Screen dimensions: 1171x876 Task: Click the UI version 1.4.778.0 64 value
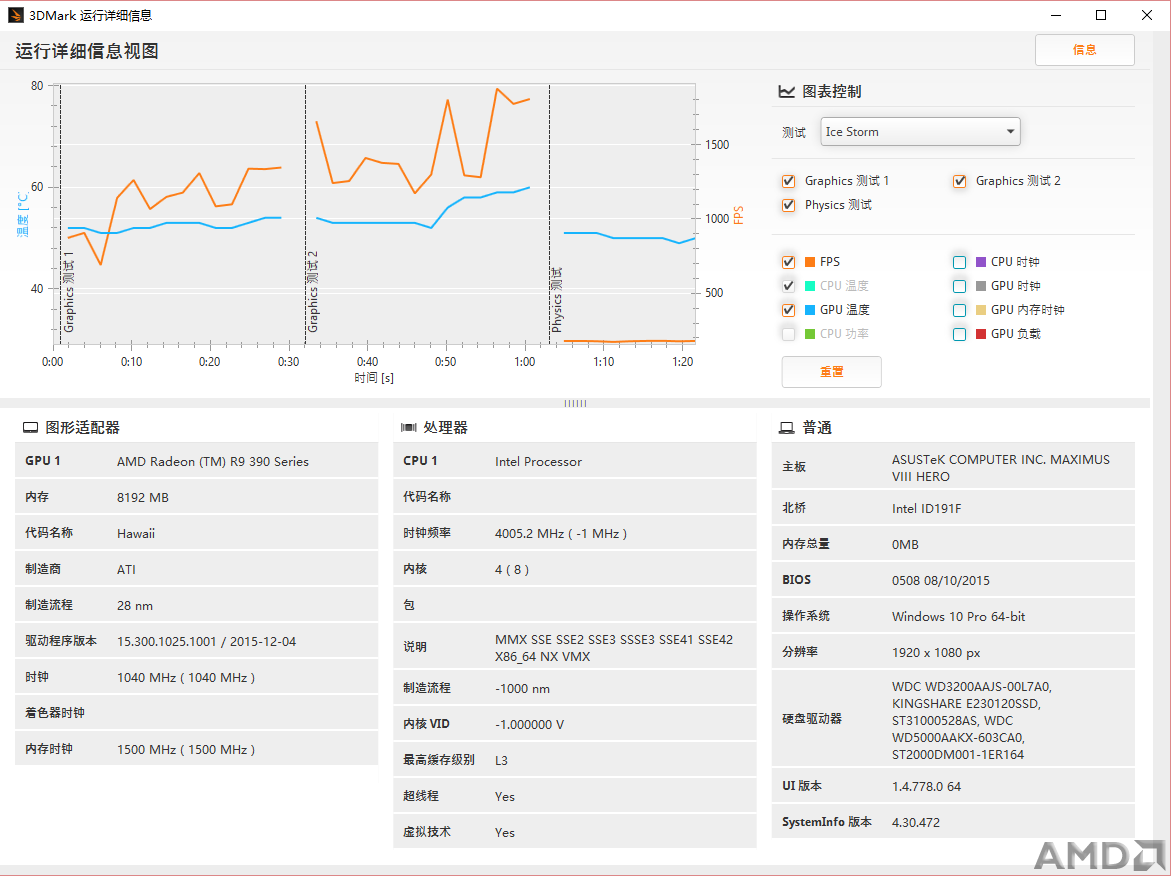(926, 786)
